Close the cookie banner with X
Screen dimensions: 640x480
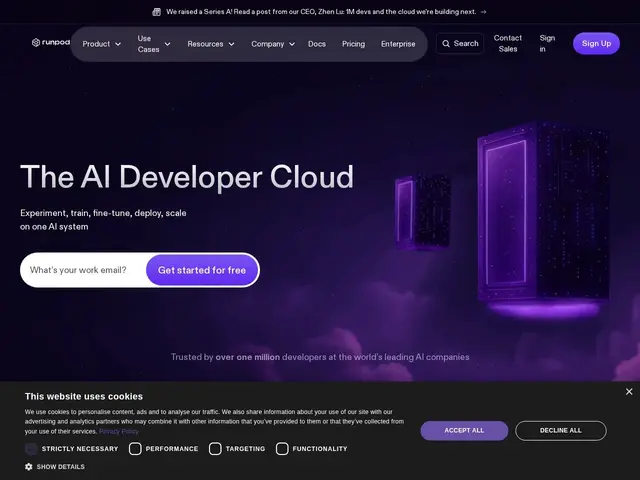click(x=629, y=392)
